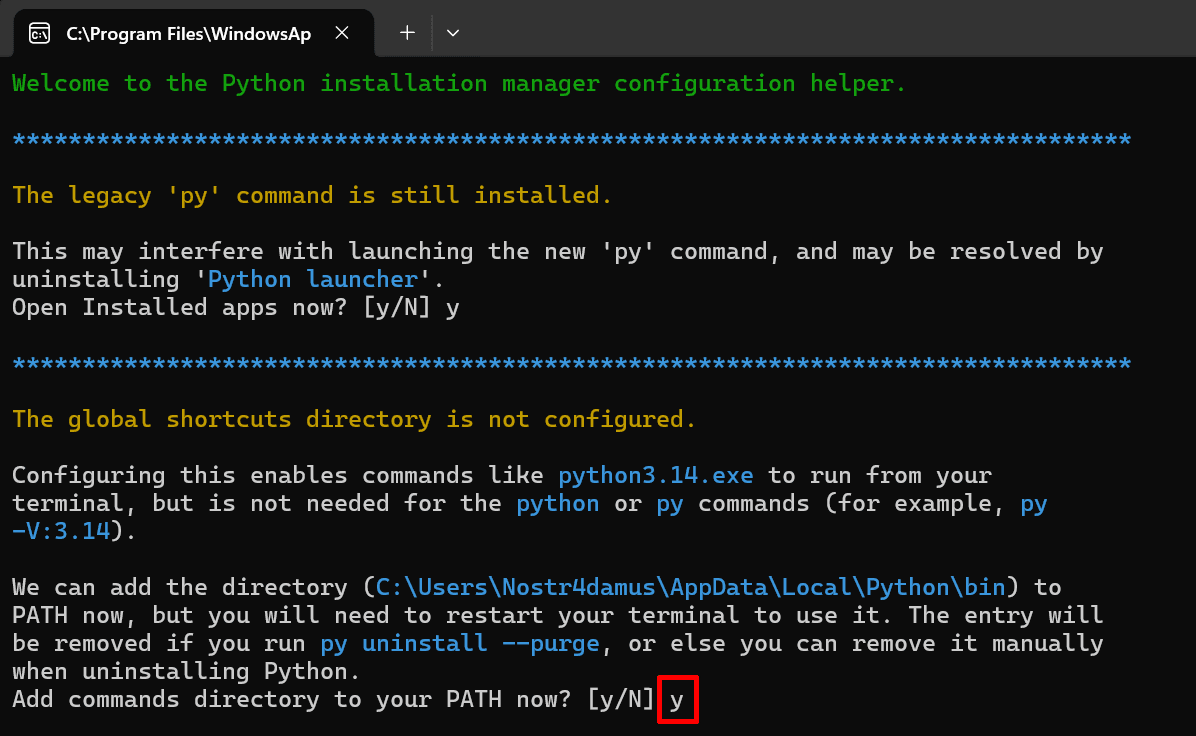Click the blue 'python3.14.exe' text
Image resolution: width=1196 pixels, height=736 pixels.
(656, 475)
